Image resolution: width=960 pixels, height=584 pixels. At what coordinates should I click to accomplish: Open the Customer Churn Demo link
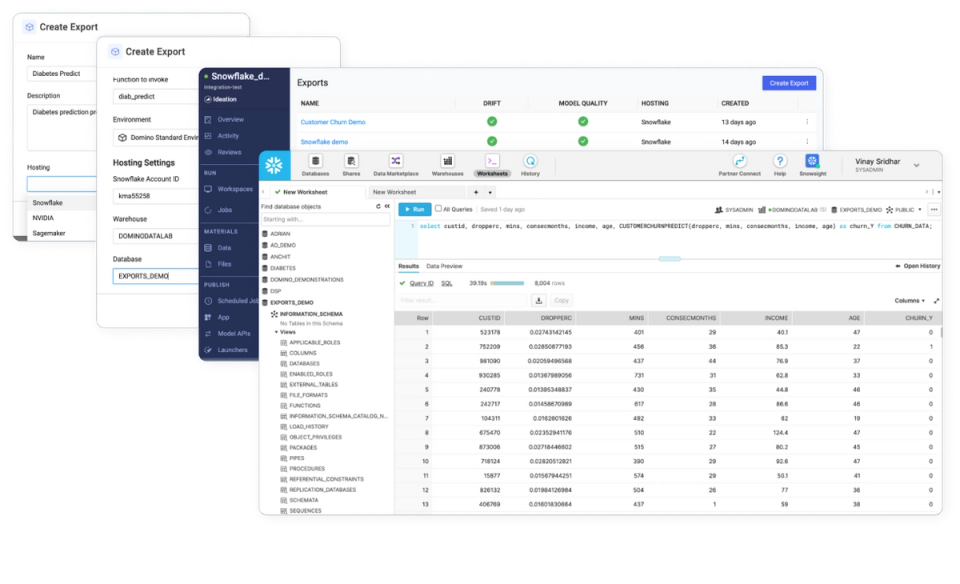(x=332, y=122)
